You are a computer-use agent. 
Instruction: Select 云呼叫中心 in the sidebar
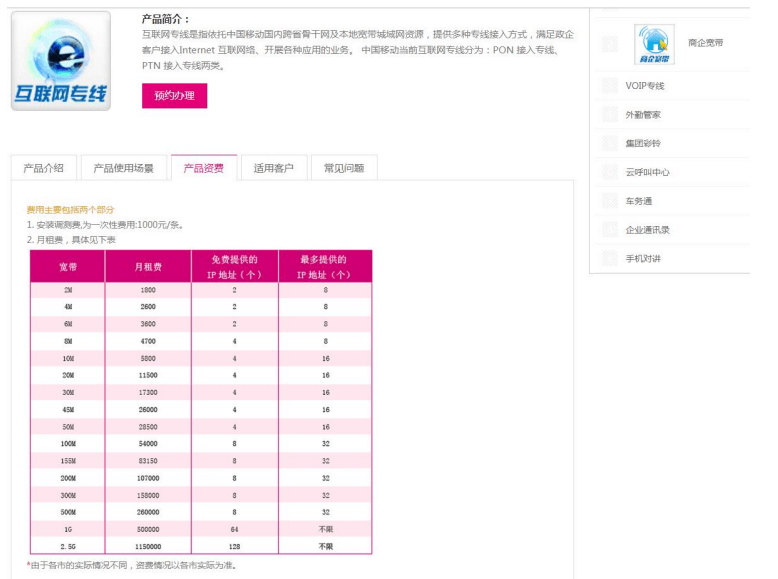click(648, 172)
